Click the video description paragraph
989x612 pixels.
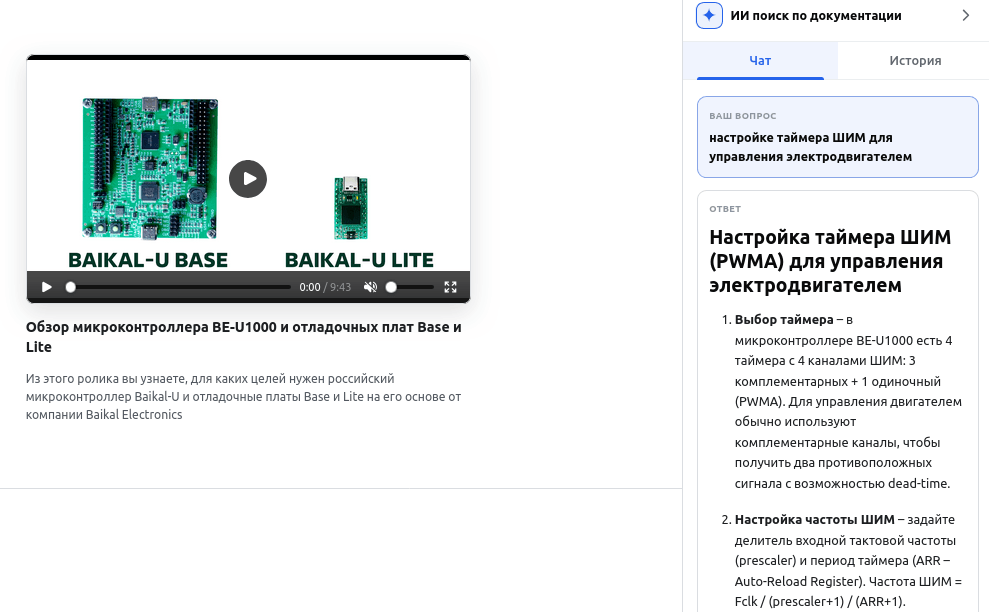pos(243,397)
